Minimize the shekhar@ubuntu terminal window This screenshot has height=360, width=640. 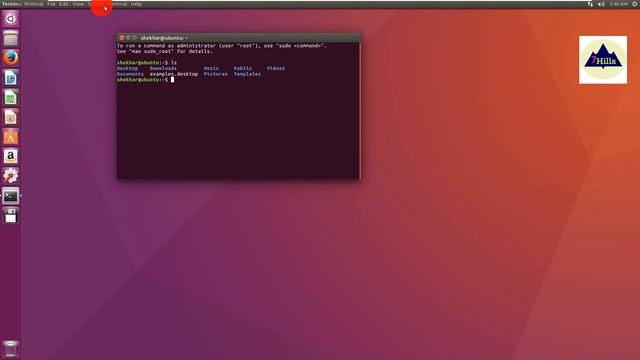click(128, 38)
